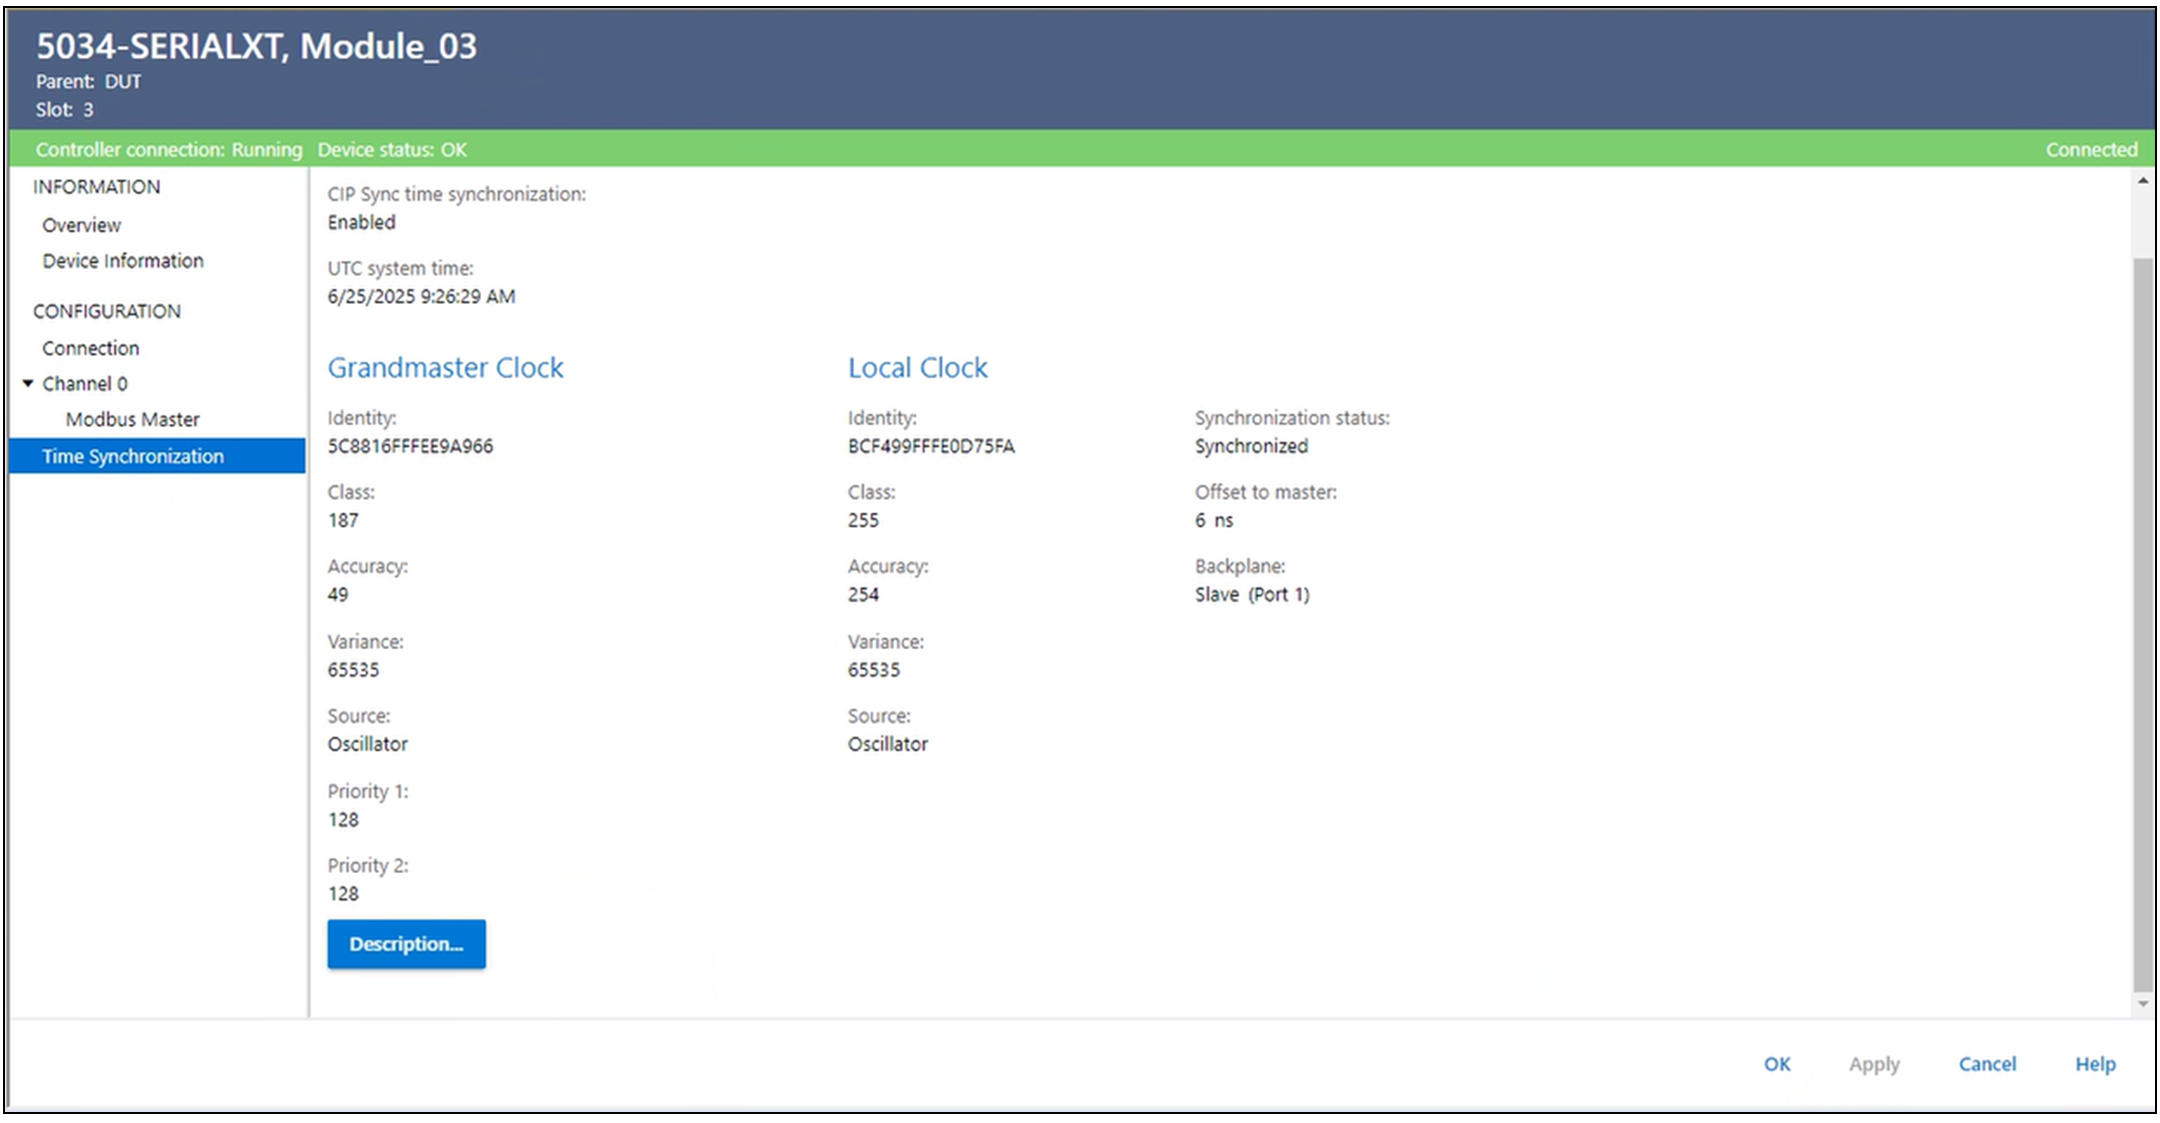Click the Synchronized status value

click(x=1250, y=446)
